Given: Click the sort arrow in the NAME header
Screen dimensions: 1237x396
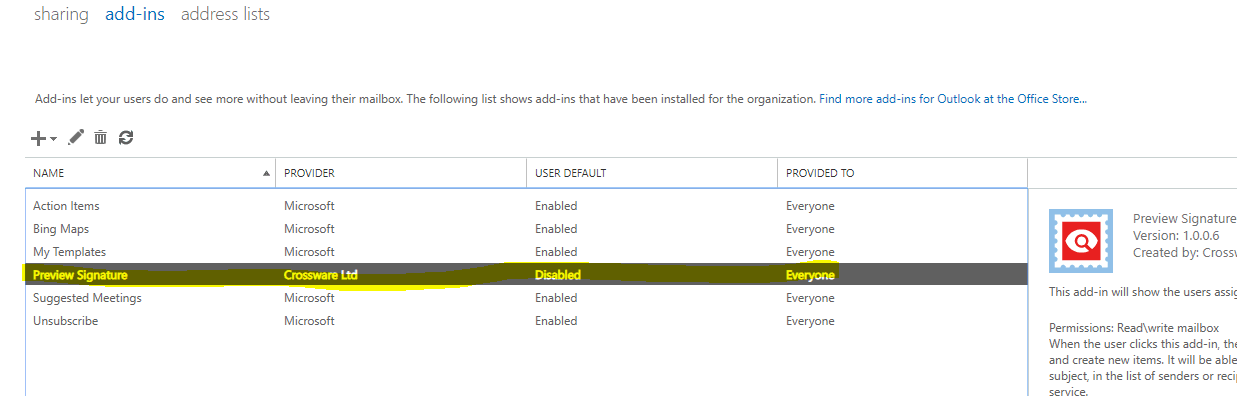Looking at the screenshot, I should coord(266,173).
